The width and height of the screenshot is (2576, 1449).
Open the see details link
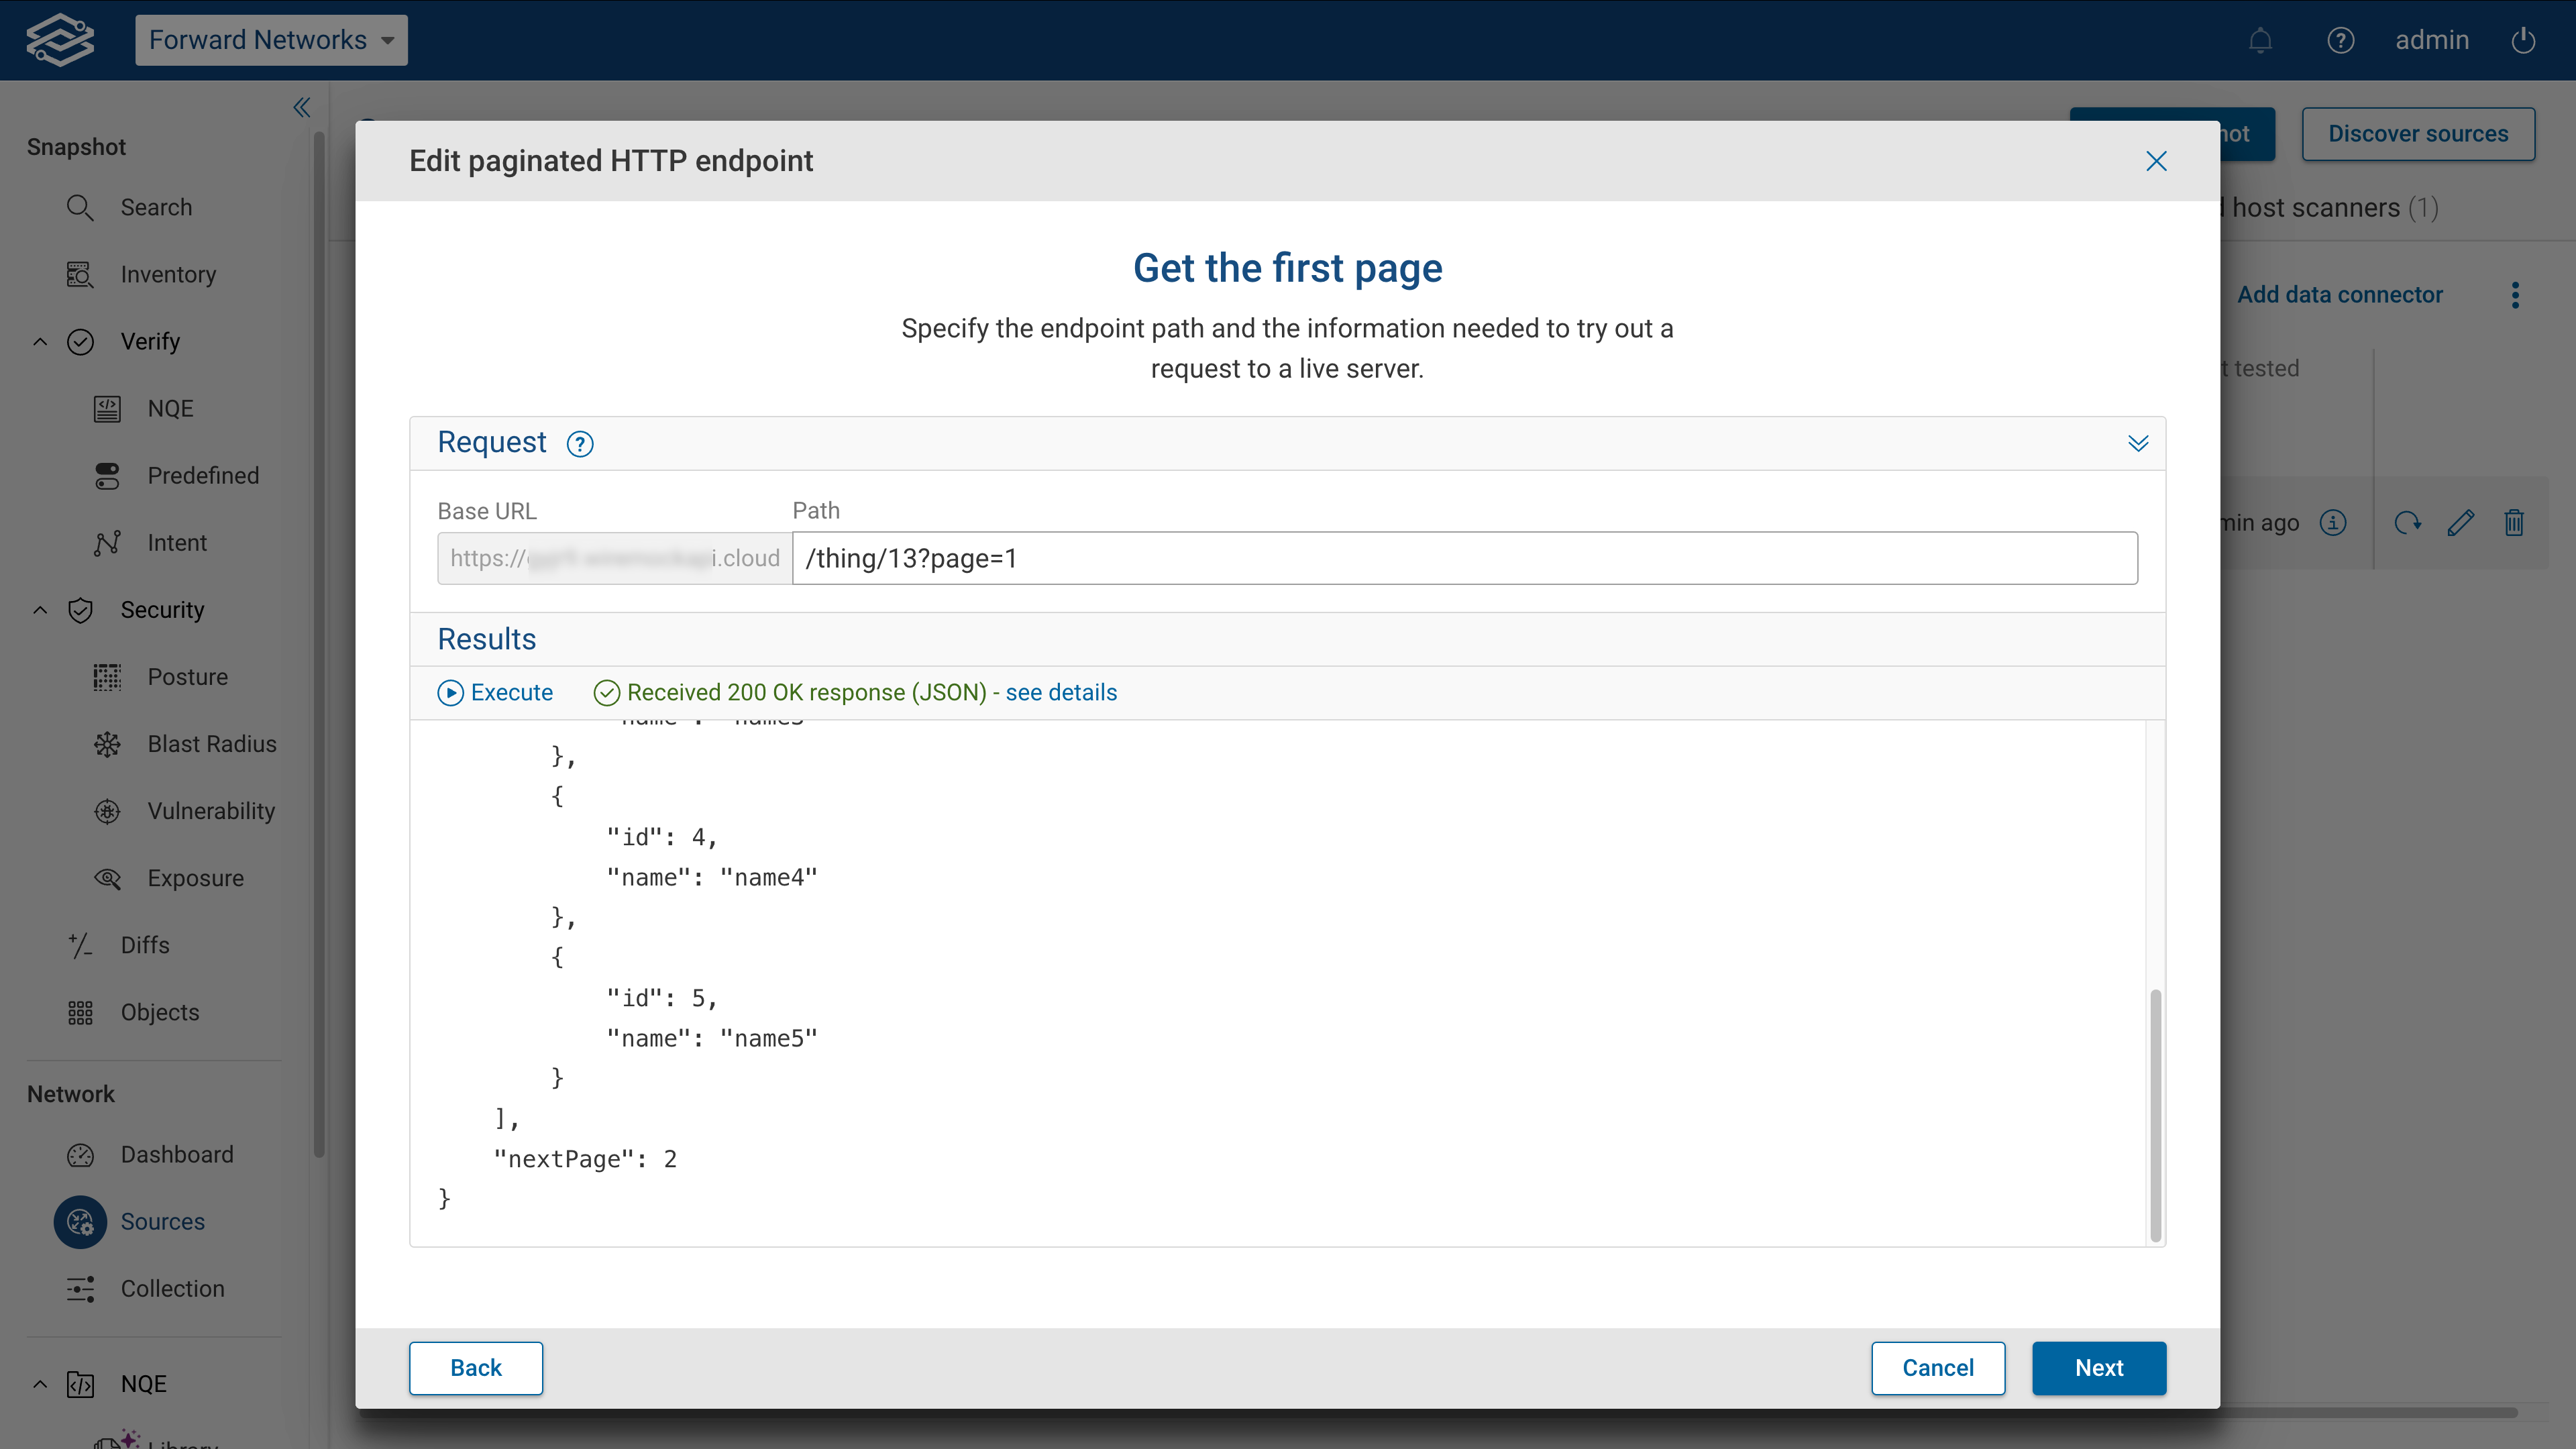(1061, 692)
